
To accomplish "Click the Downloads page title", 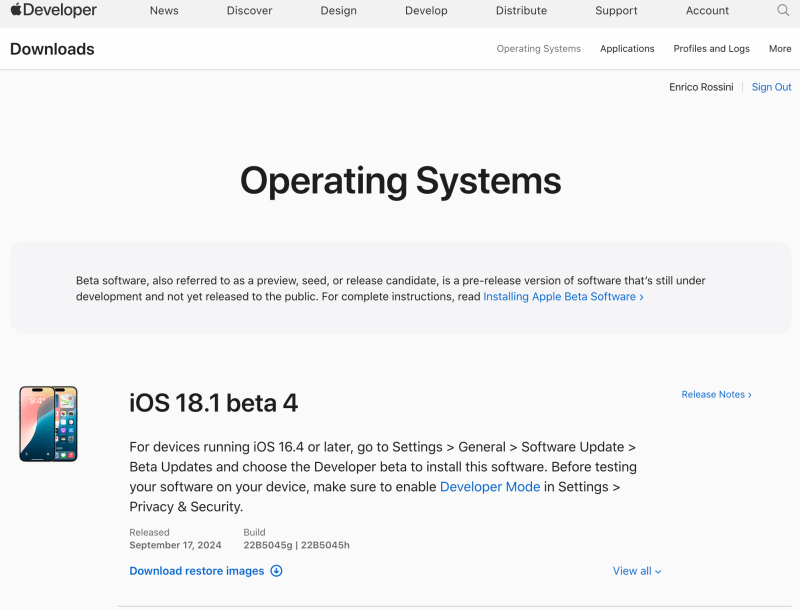I will (x=52, y=49).
